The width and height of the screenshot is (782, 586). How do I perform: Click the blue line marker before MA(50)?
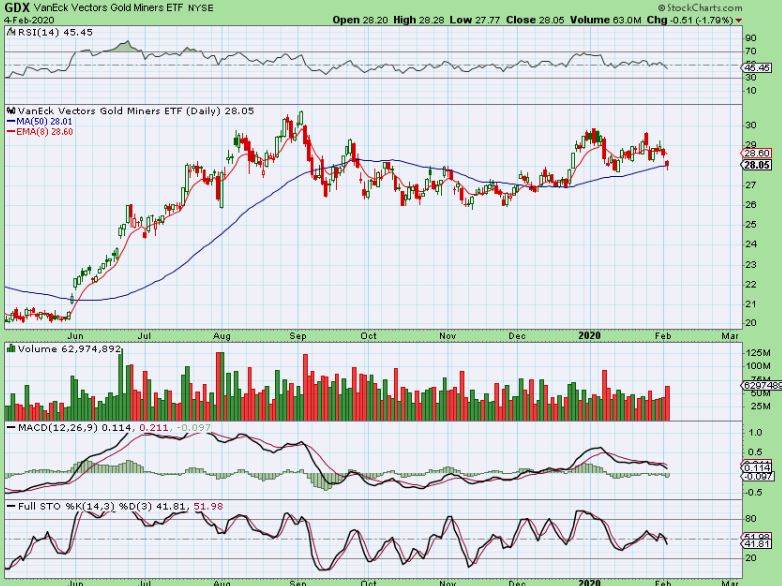[x=11, y=121]
